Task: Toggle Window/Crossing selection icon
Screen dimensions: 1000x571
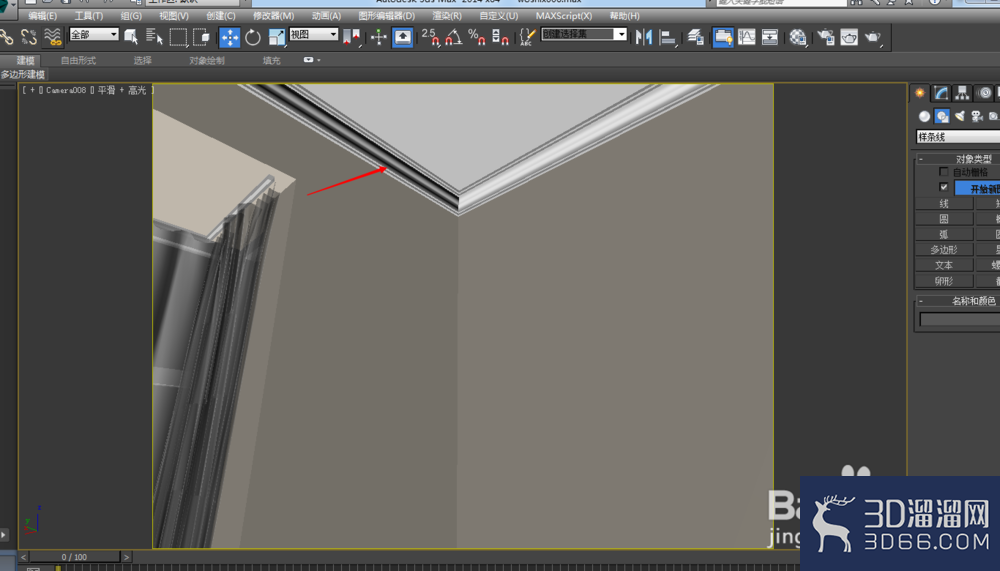Action: (202, 38)
